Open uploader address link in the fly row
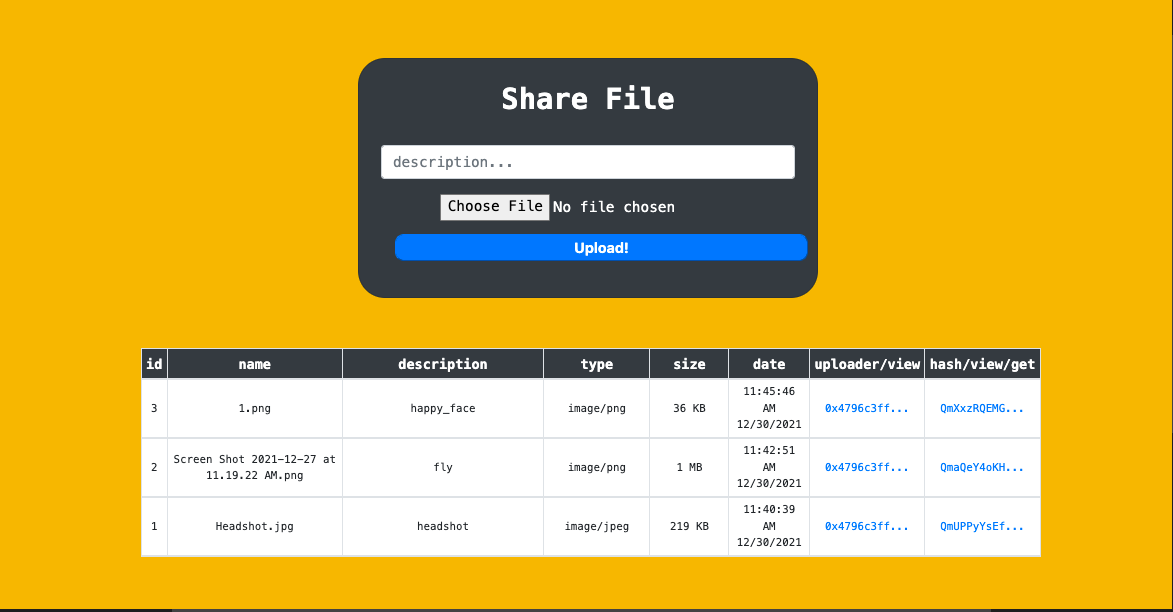This screenshot has width=1173, height=612. tap(866, 467)
